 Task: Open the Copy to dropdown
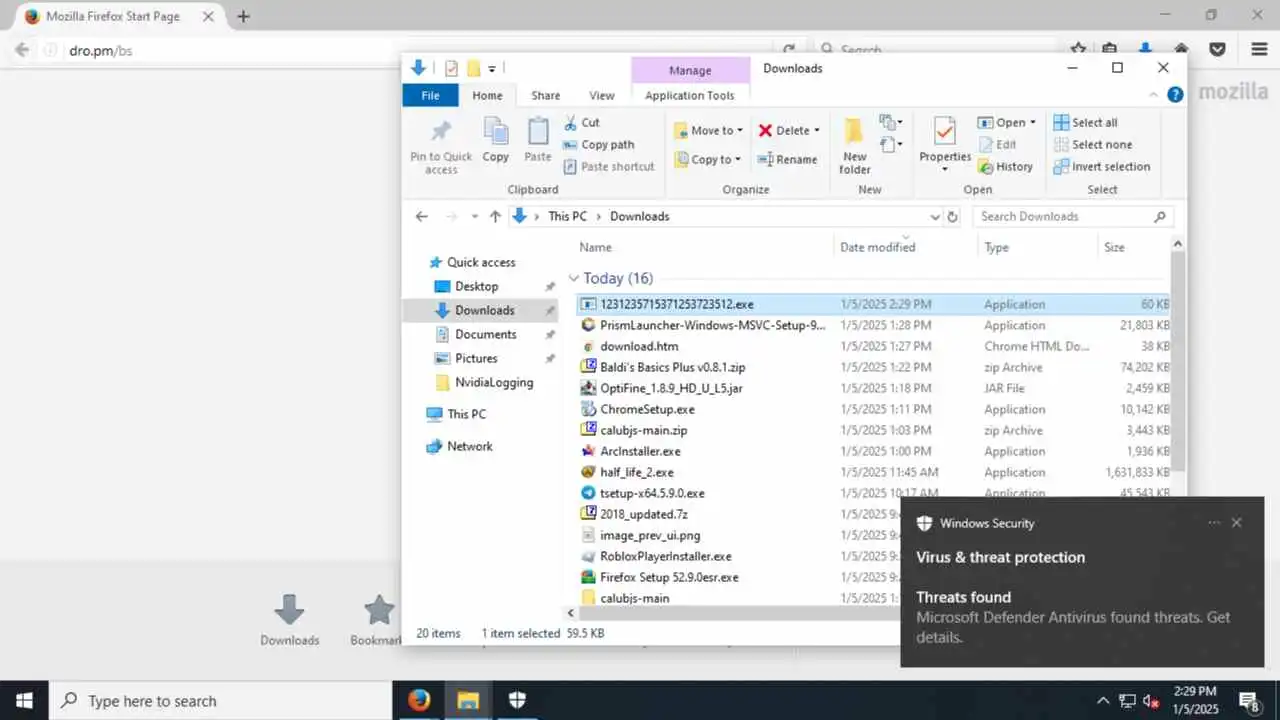tap(708, 159)
